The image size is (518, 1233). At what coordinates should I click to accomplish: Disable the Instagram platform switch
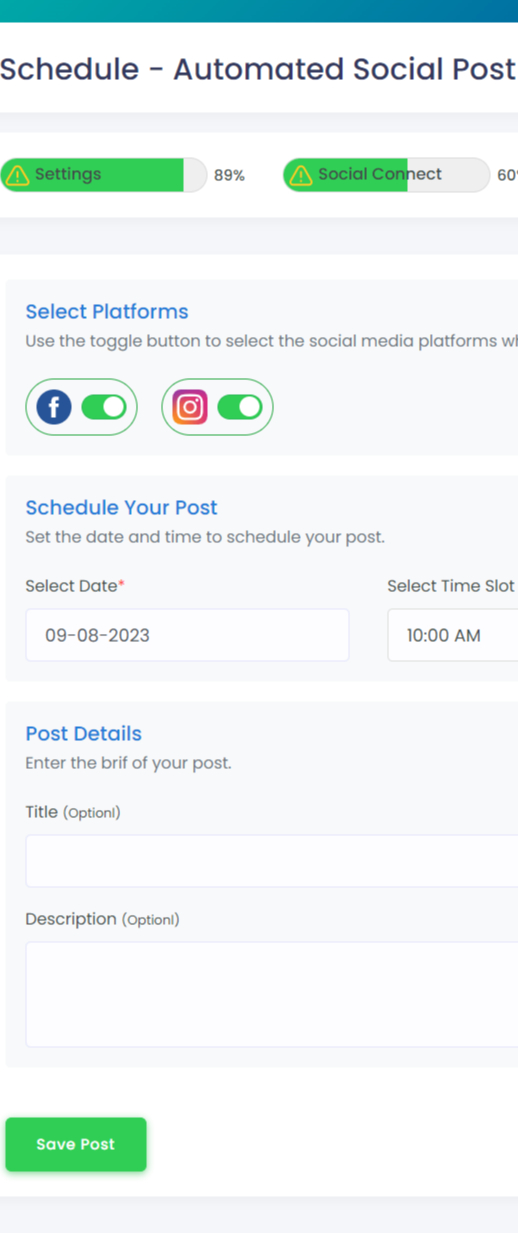[x=239, y=407]
